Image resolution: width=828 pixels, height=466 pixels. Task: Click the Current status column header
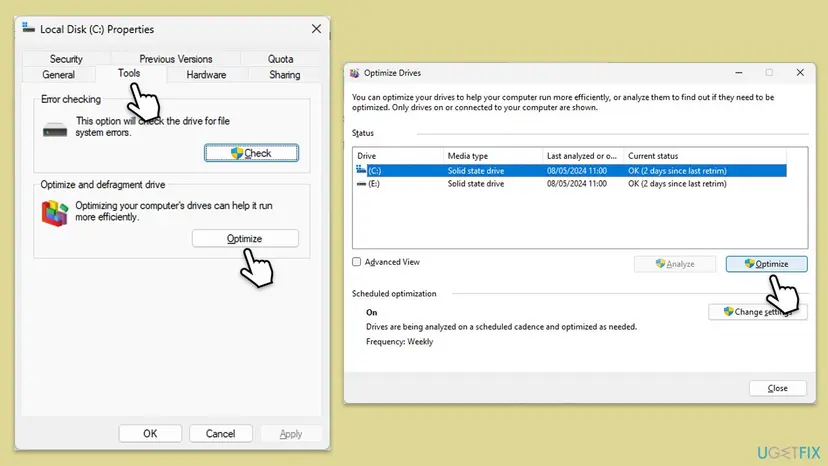[x=705, y=156]
